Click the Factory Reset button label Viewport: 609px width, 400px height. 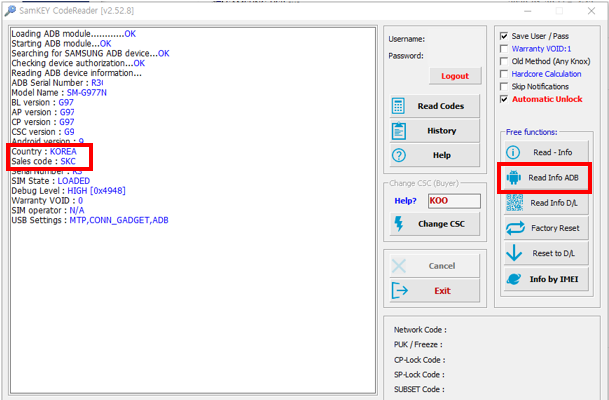(555, 228)
